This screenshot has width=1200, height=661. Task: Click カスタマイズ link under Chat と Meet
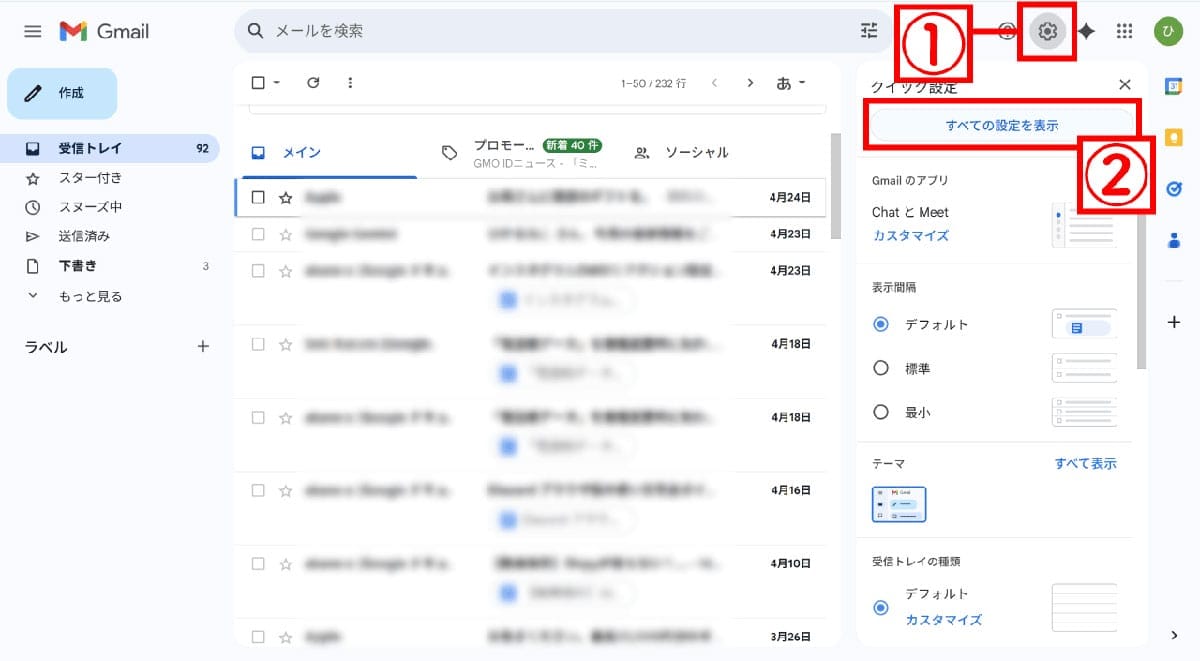pyautogui.click(x=910, y=236)
